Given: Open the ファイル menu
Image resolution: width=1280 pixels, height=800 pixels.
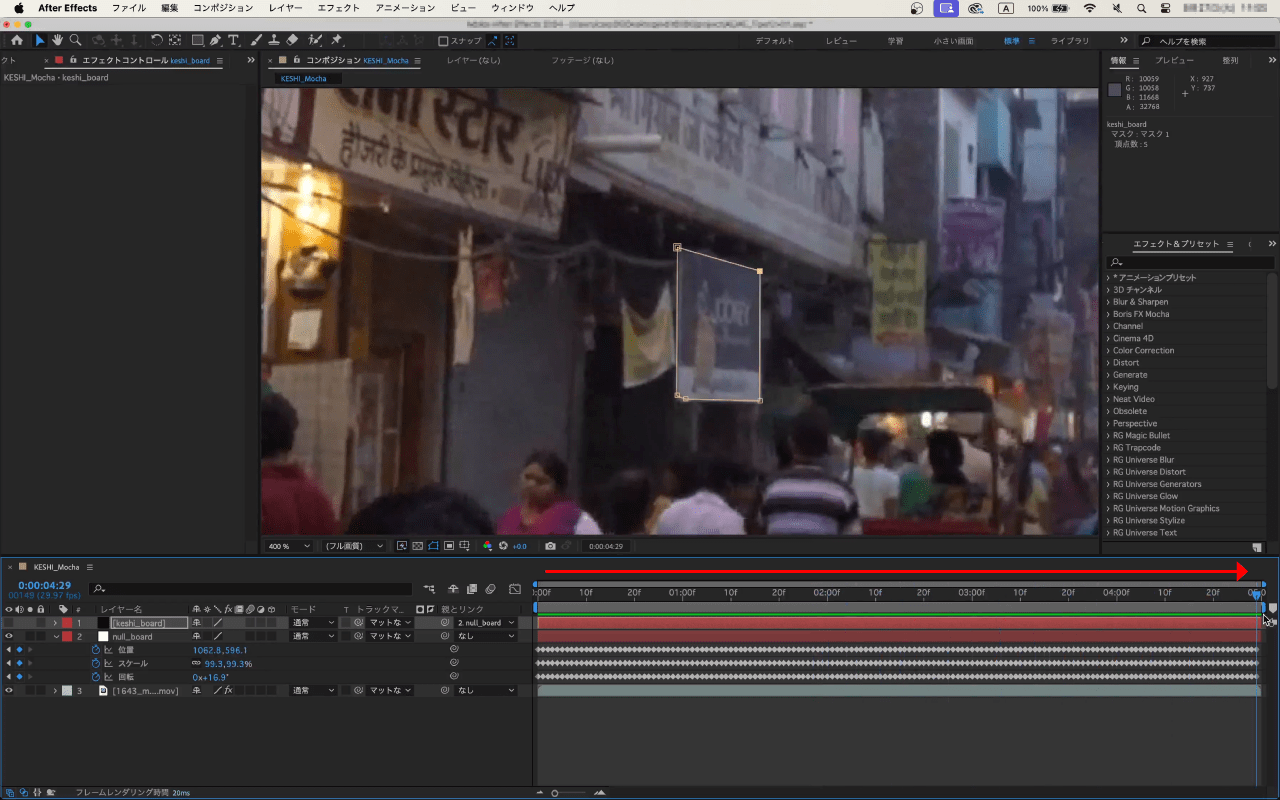Looking at the screenshot, I should click(128, 8).
